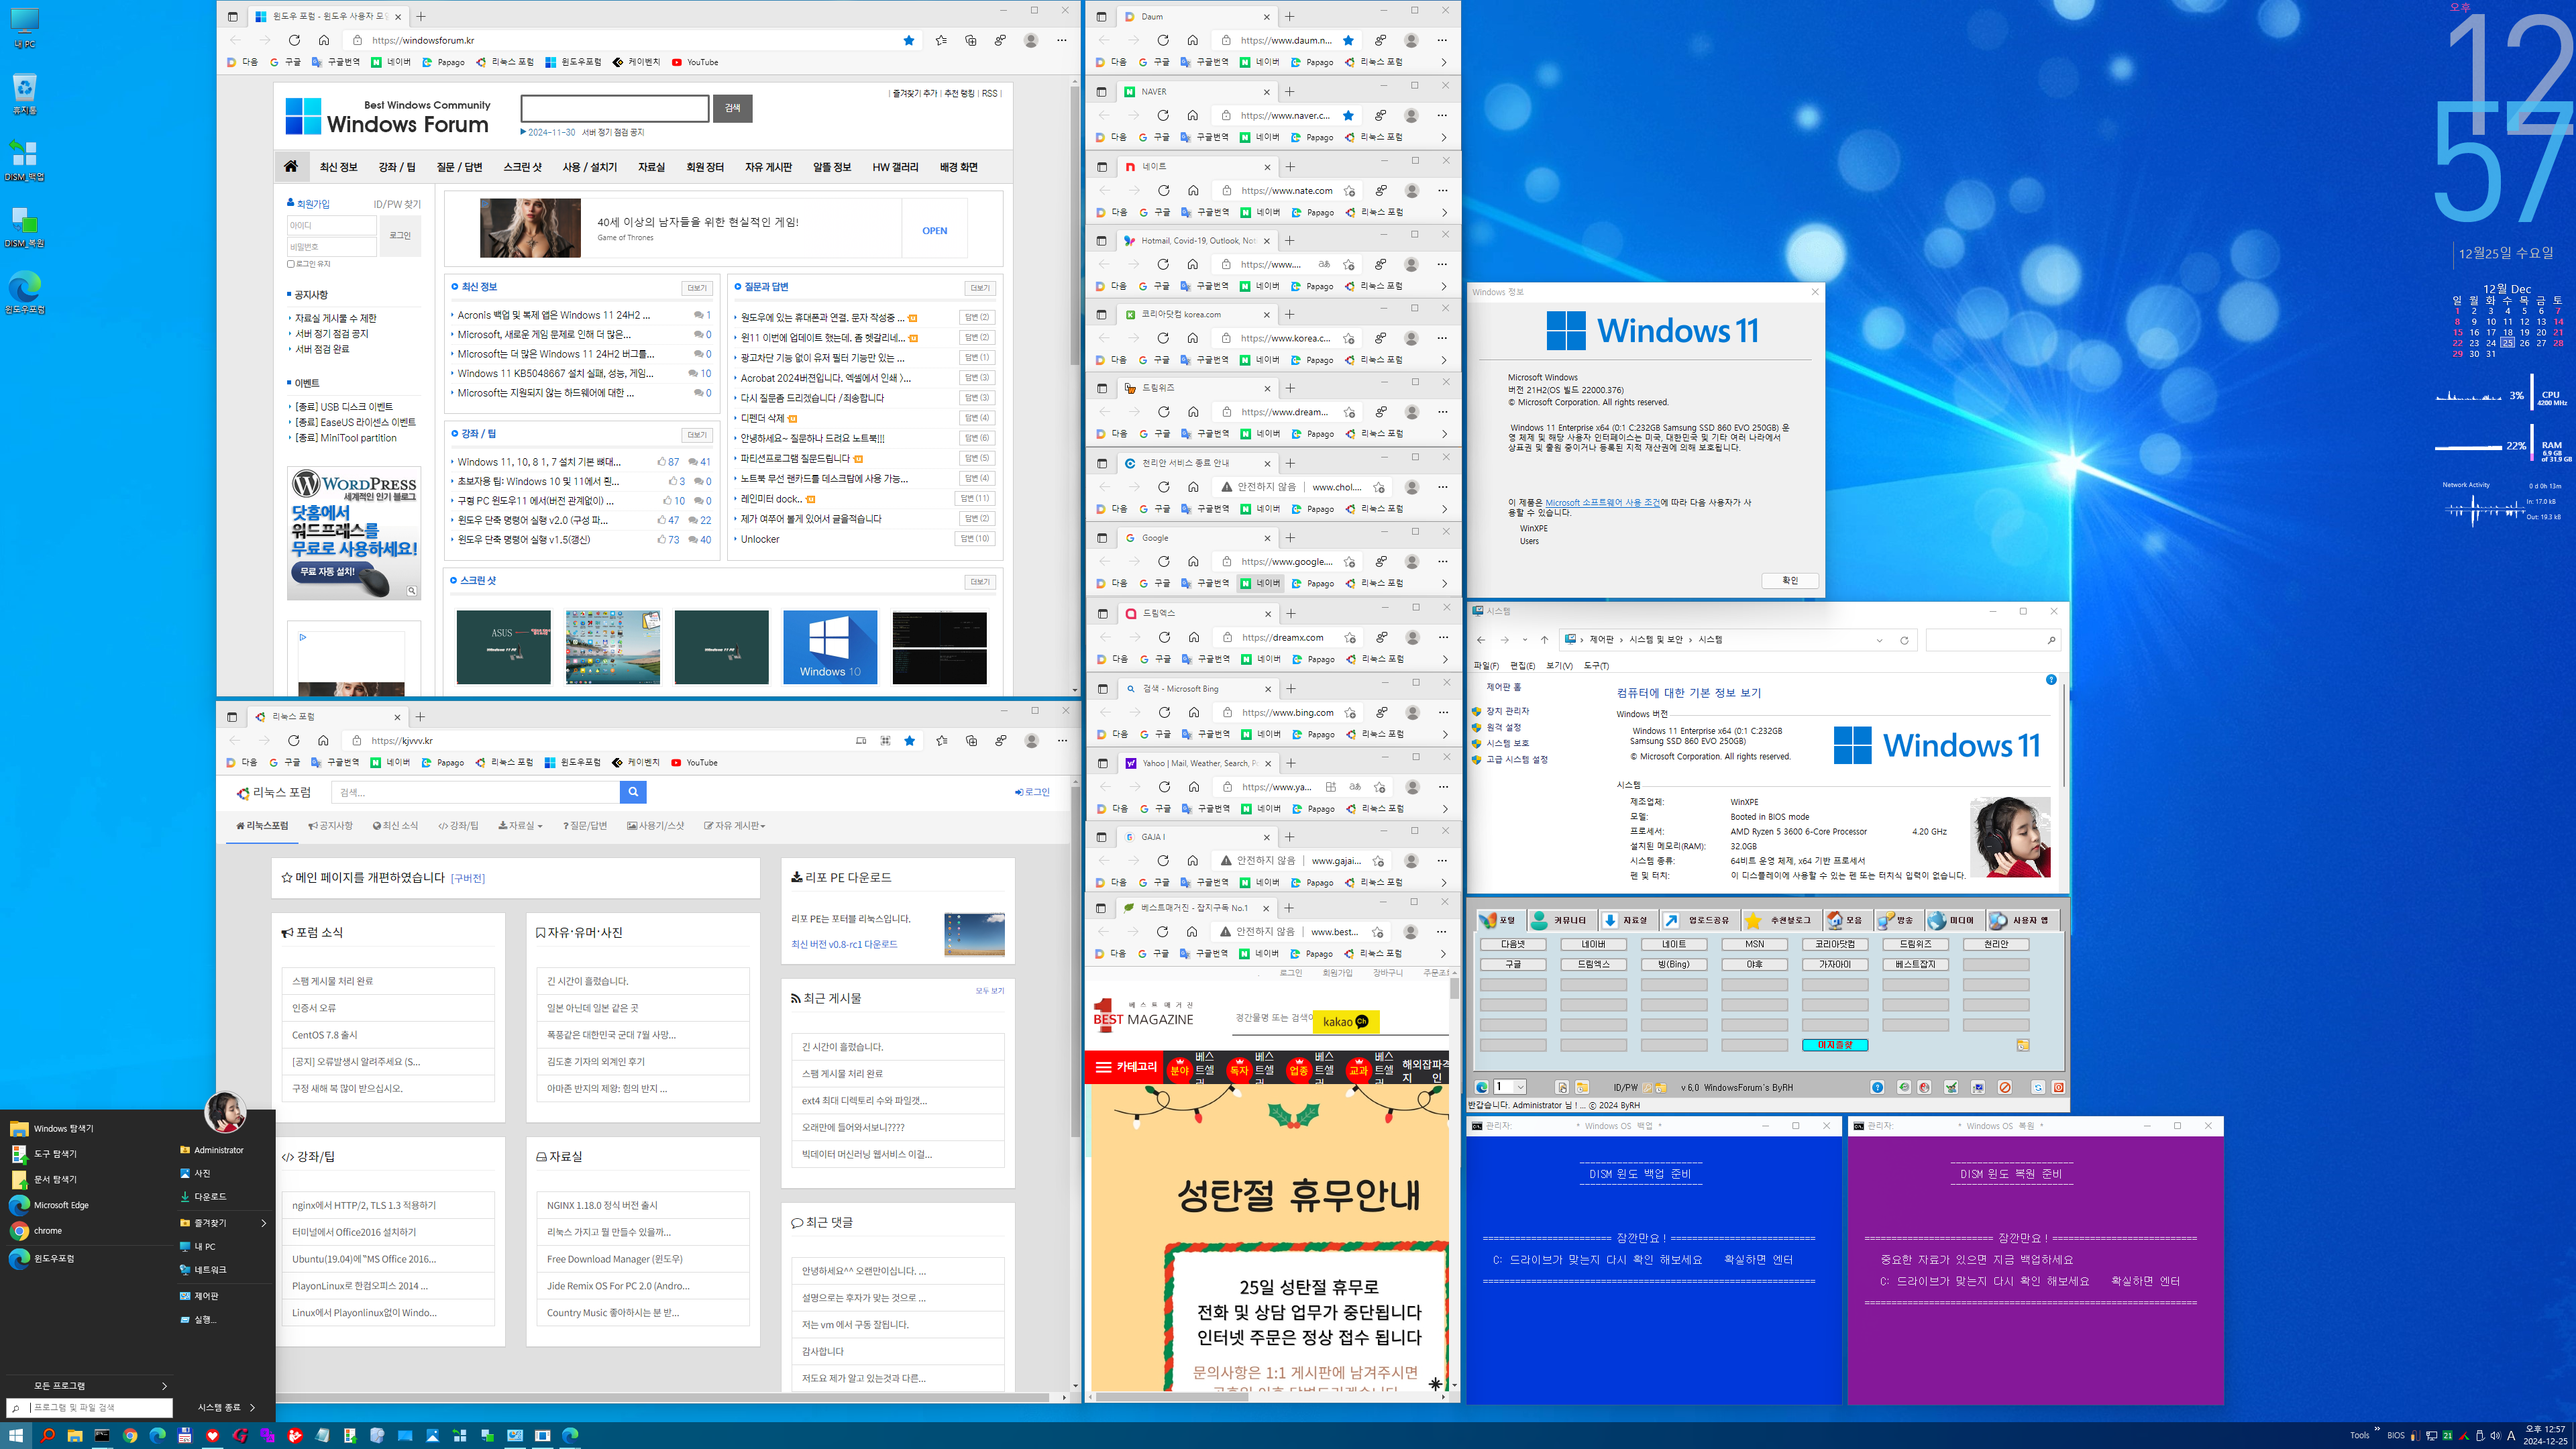Open the DISM_복원 desktop icon
Screen dimensions: 2576x1449
pyautogui.click(x=24, y=227)
